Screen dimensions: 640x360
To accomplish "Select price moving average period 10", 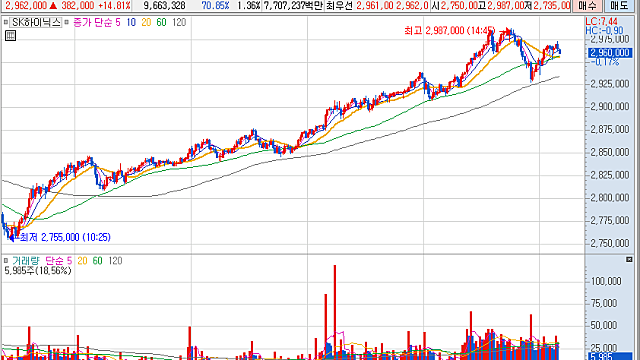I will [x=131, y=22].
